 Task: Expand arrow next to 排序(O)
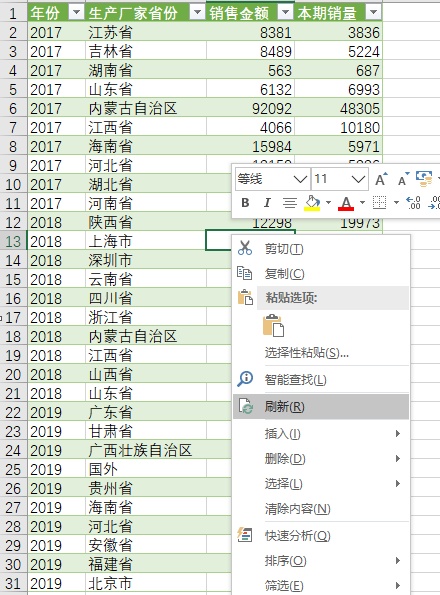(398, 560)
